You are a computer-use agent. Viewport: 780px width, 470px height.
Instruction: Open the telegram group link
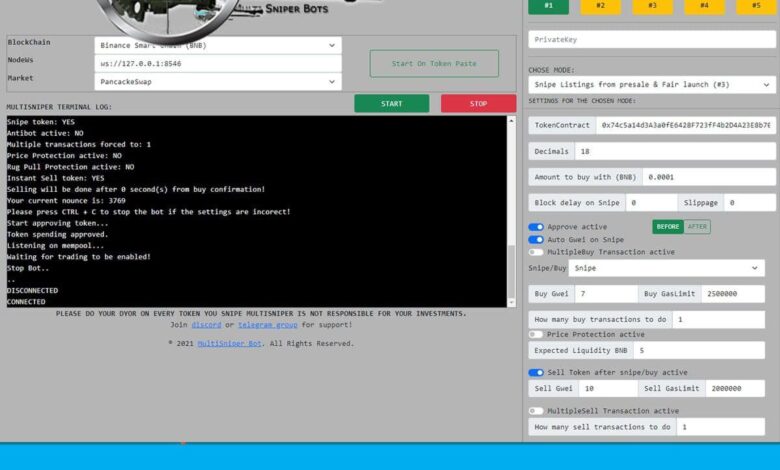click(267, 325)
